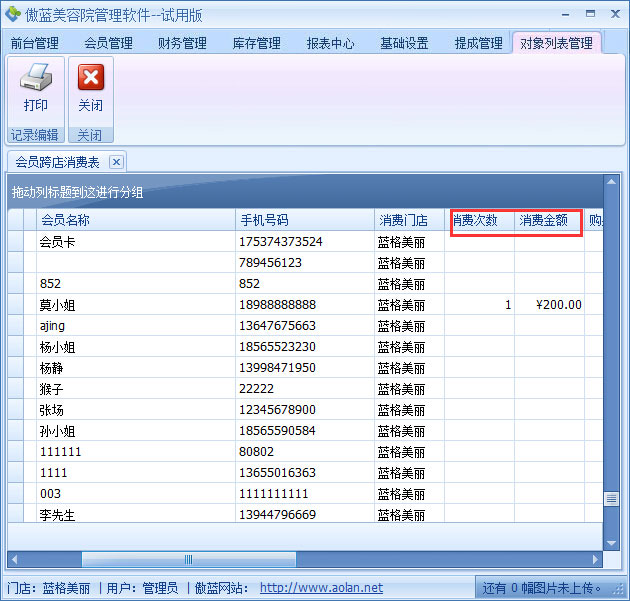Click the 打印 printer icon
The width and height of the screenshot is (630, 601).
point(35,78)
